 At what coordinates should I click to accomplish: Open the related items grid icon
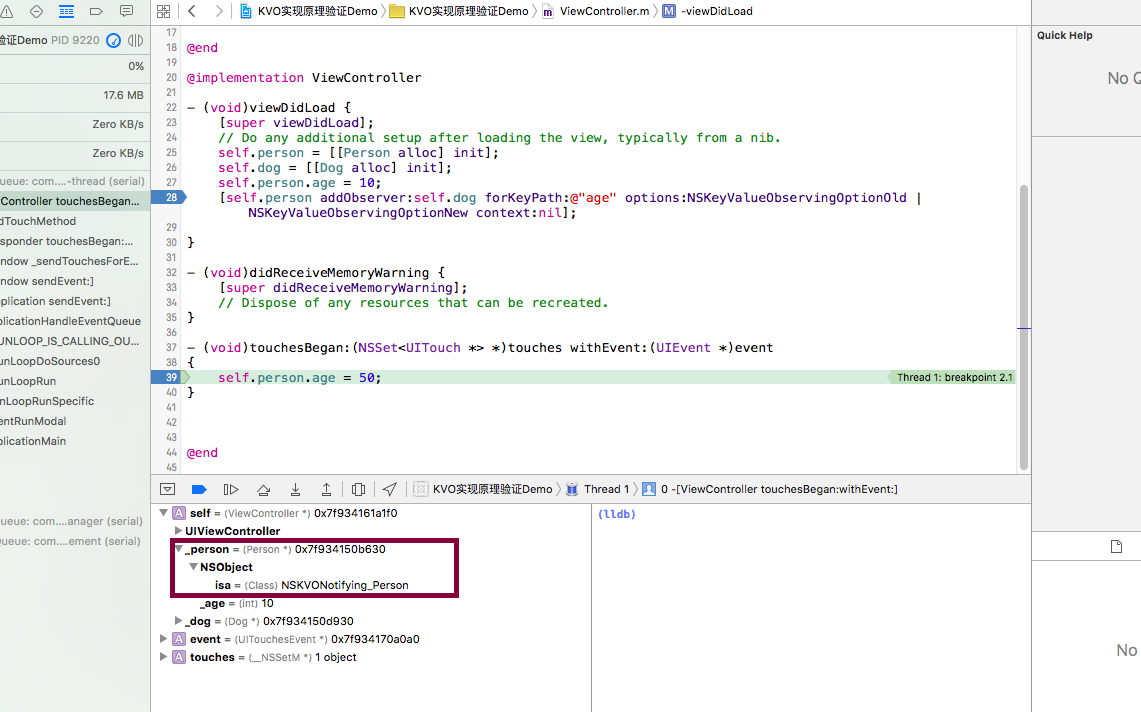coord(164,11)
